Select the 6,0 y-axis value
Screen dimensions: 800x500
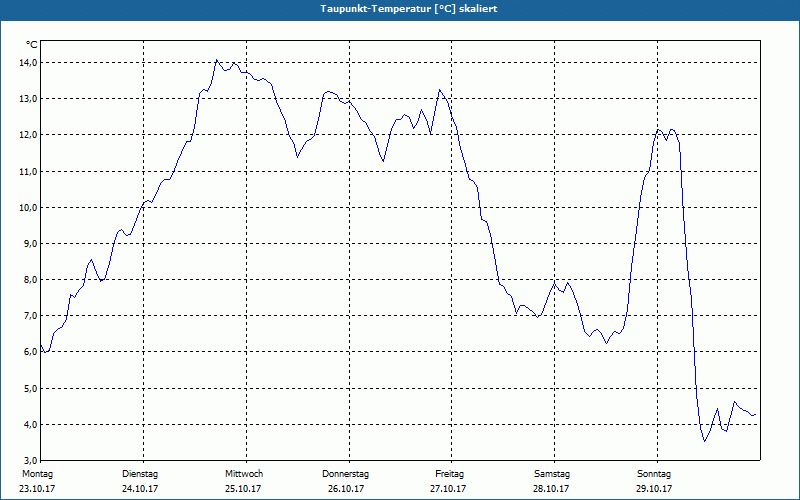coord(30,352)
